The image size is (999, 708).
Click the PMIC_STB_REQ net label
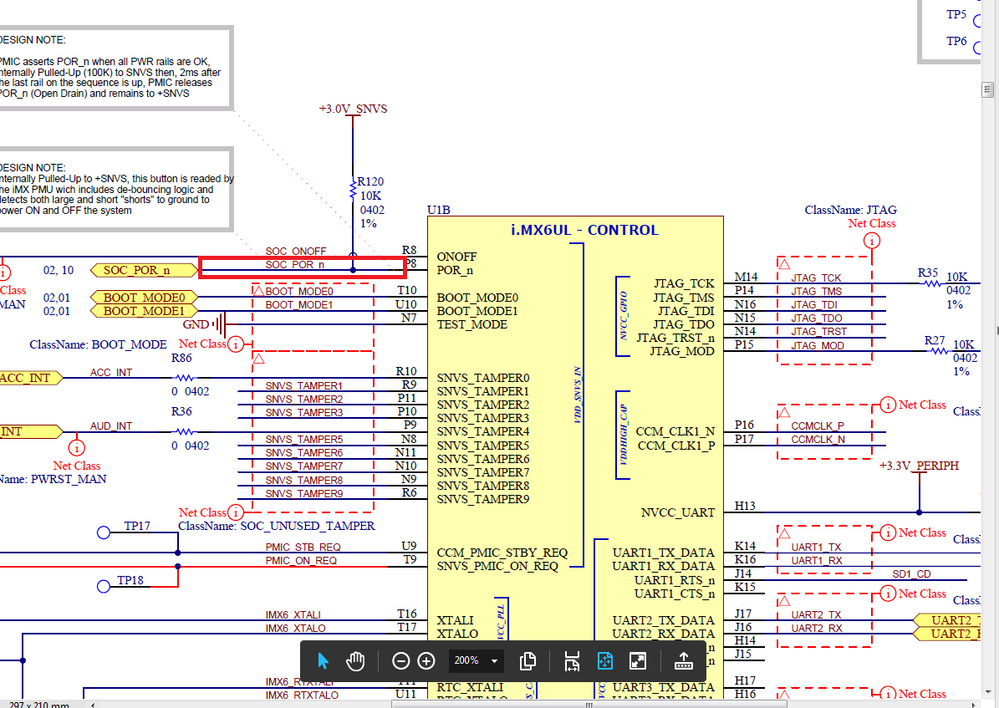(x=303, y=547)
